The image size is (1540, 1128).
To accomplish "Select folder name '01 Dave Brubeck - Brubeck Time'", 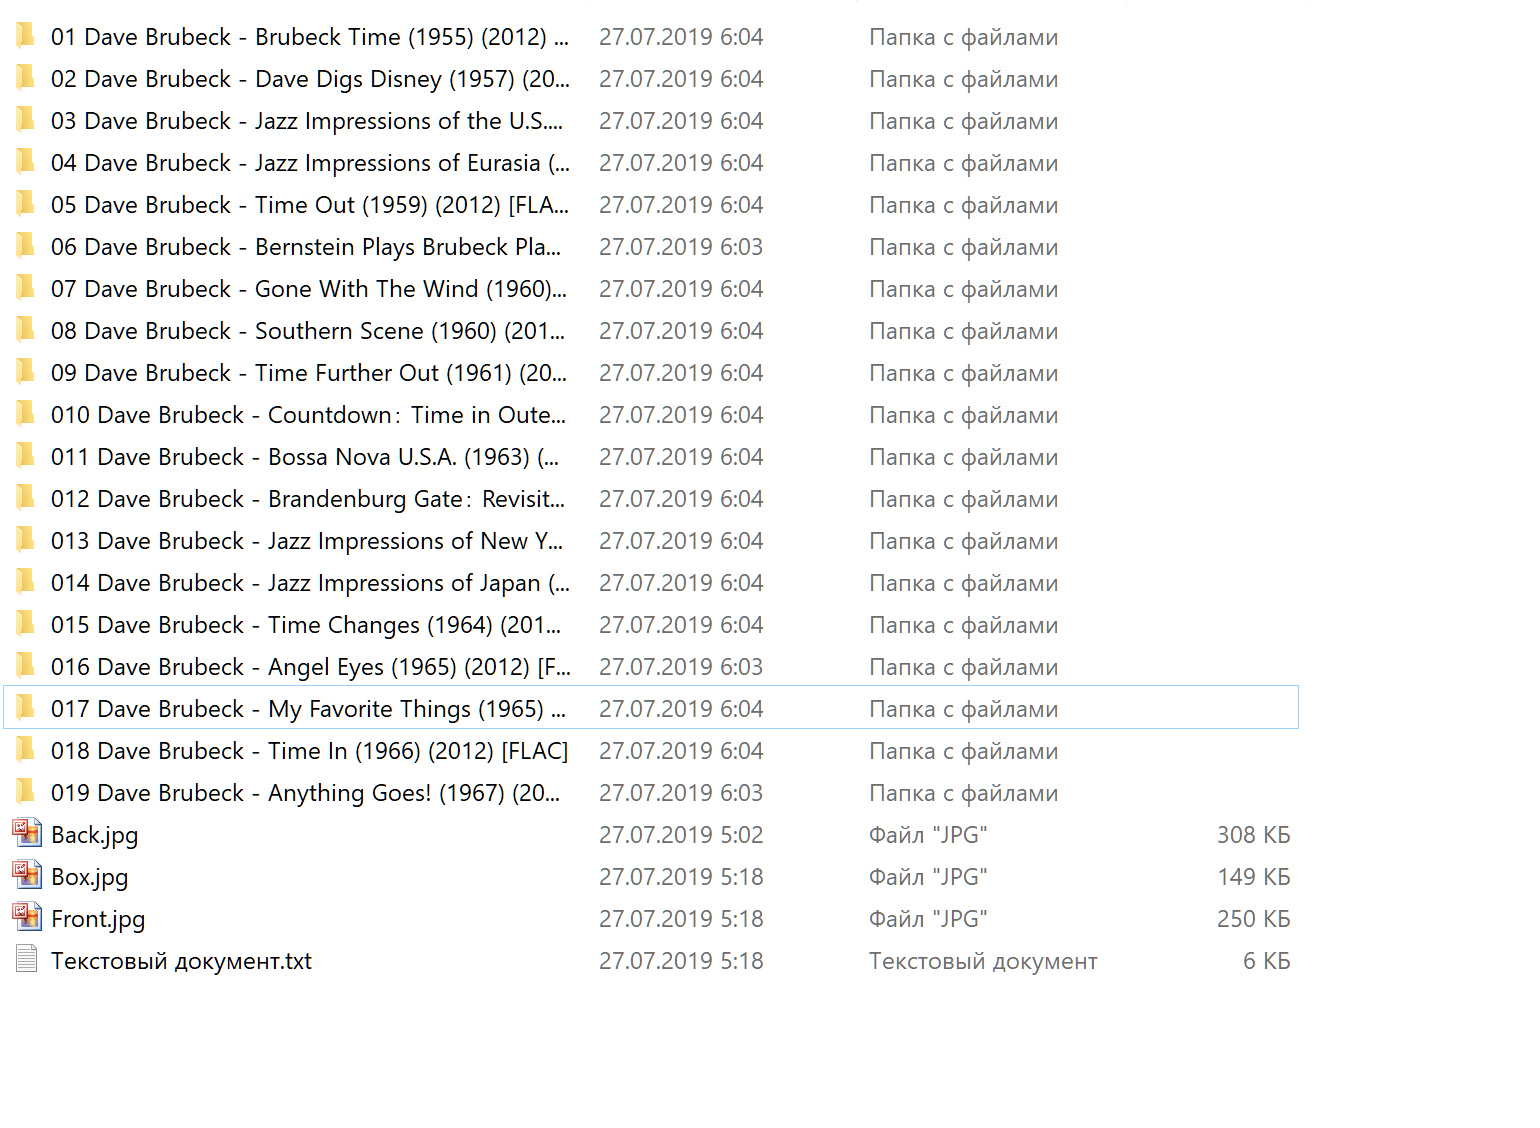I will [310, 37].
